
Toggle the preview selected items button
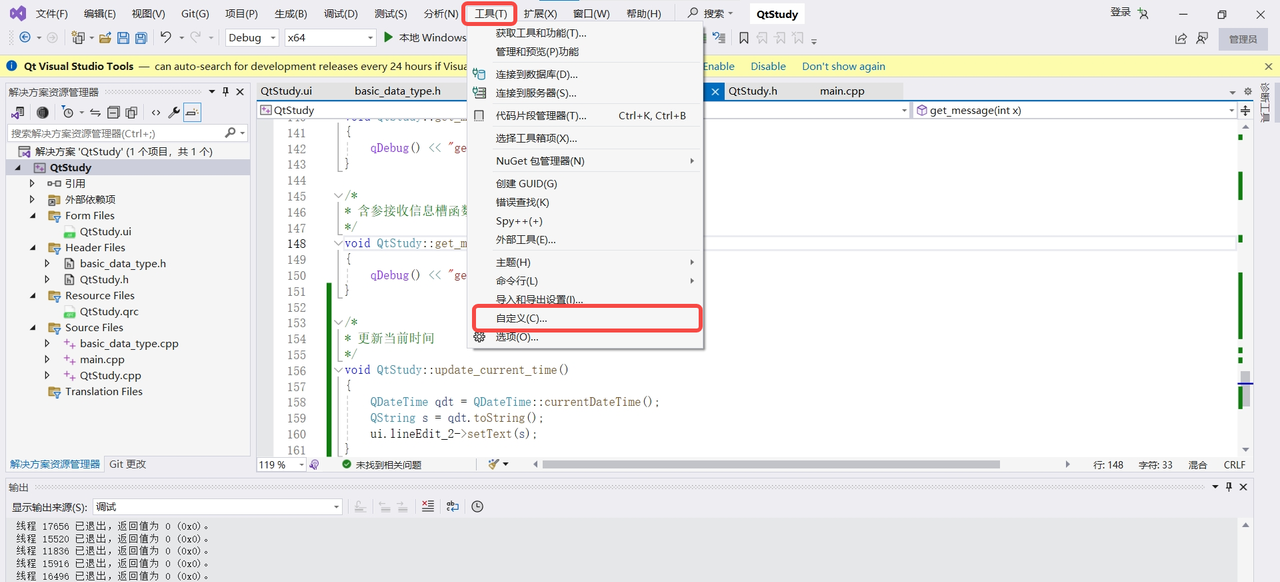(x=192, y=112)
